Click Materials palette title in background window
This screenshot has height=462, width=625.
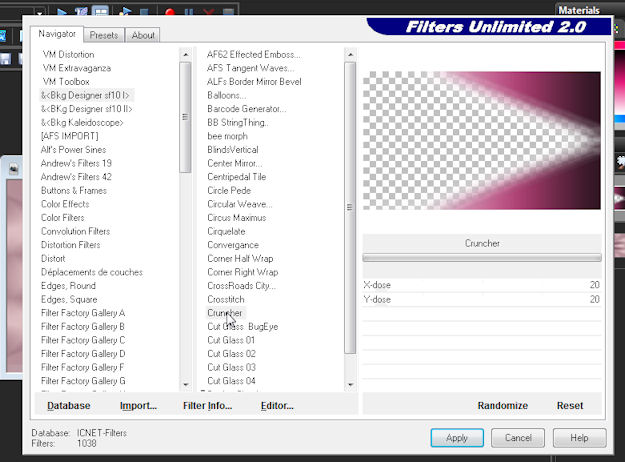(x=579, y=10)
